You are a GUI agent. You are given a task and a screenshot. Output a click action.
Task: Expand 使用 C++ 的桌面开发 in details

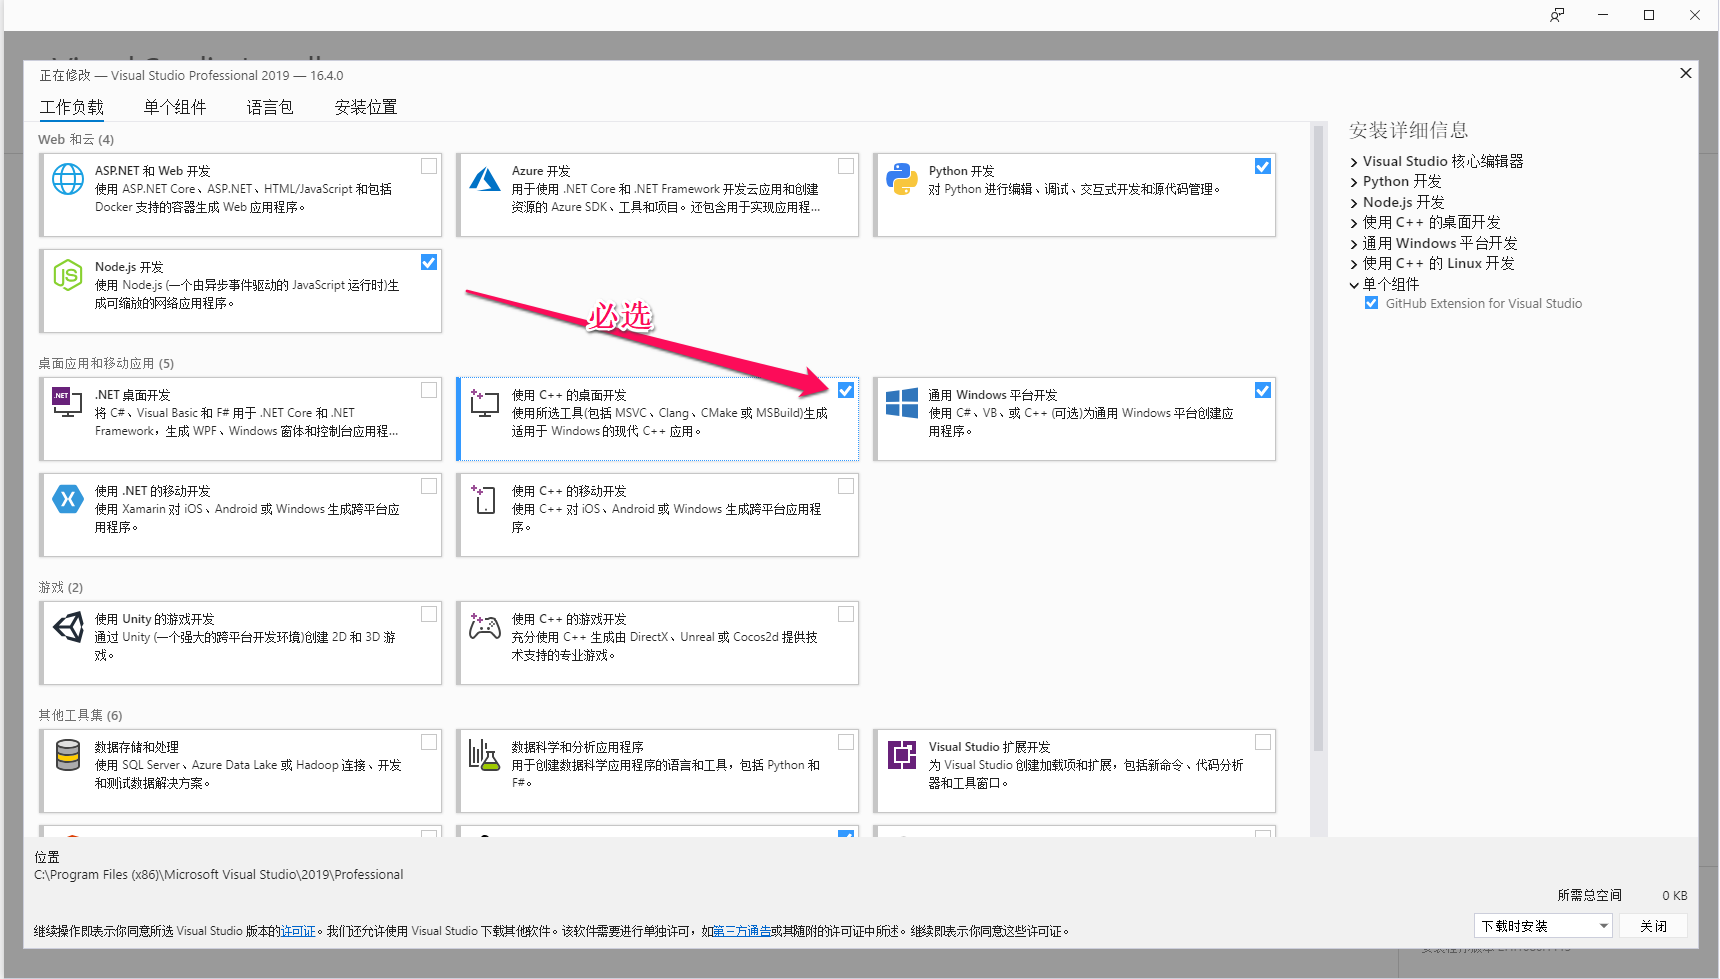tap(1354, 223)
